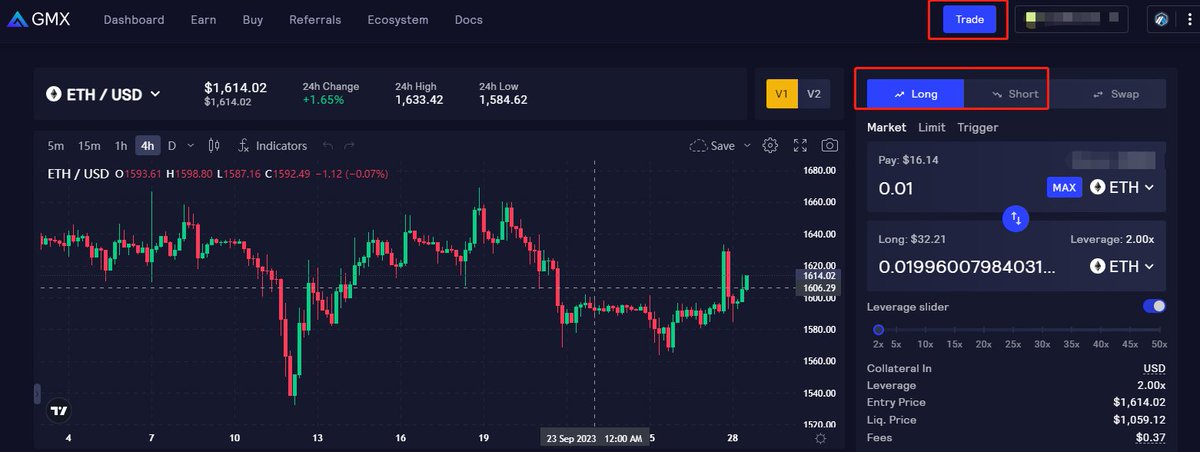Open the Dashboard page
This screenshot has height=452, width=1200.
click(x=134, y=20)
